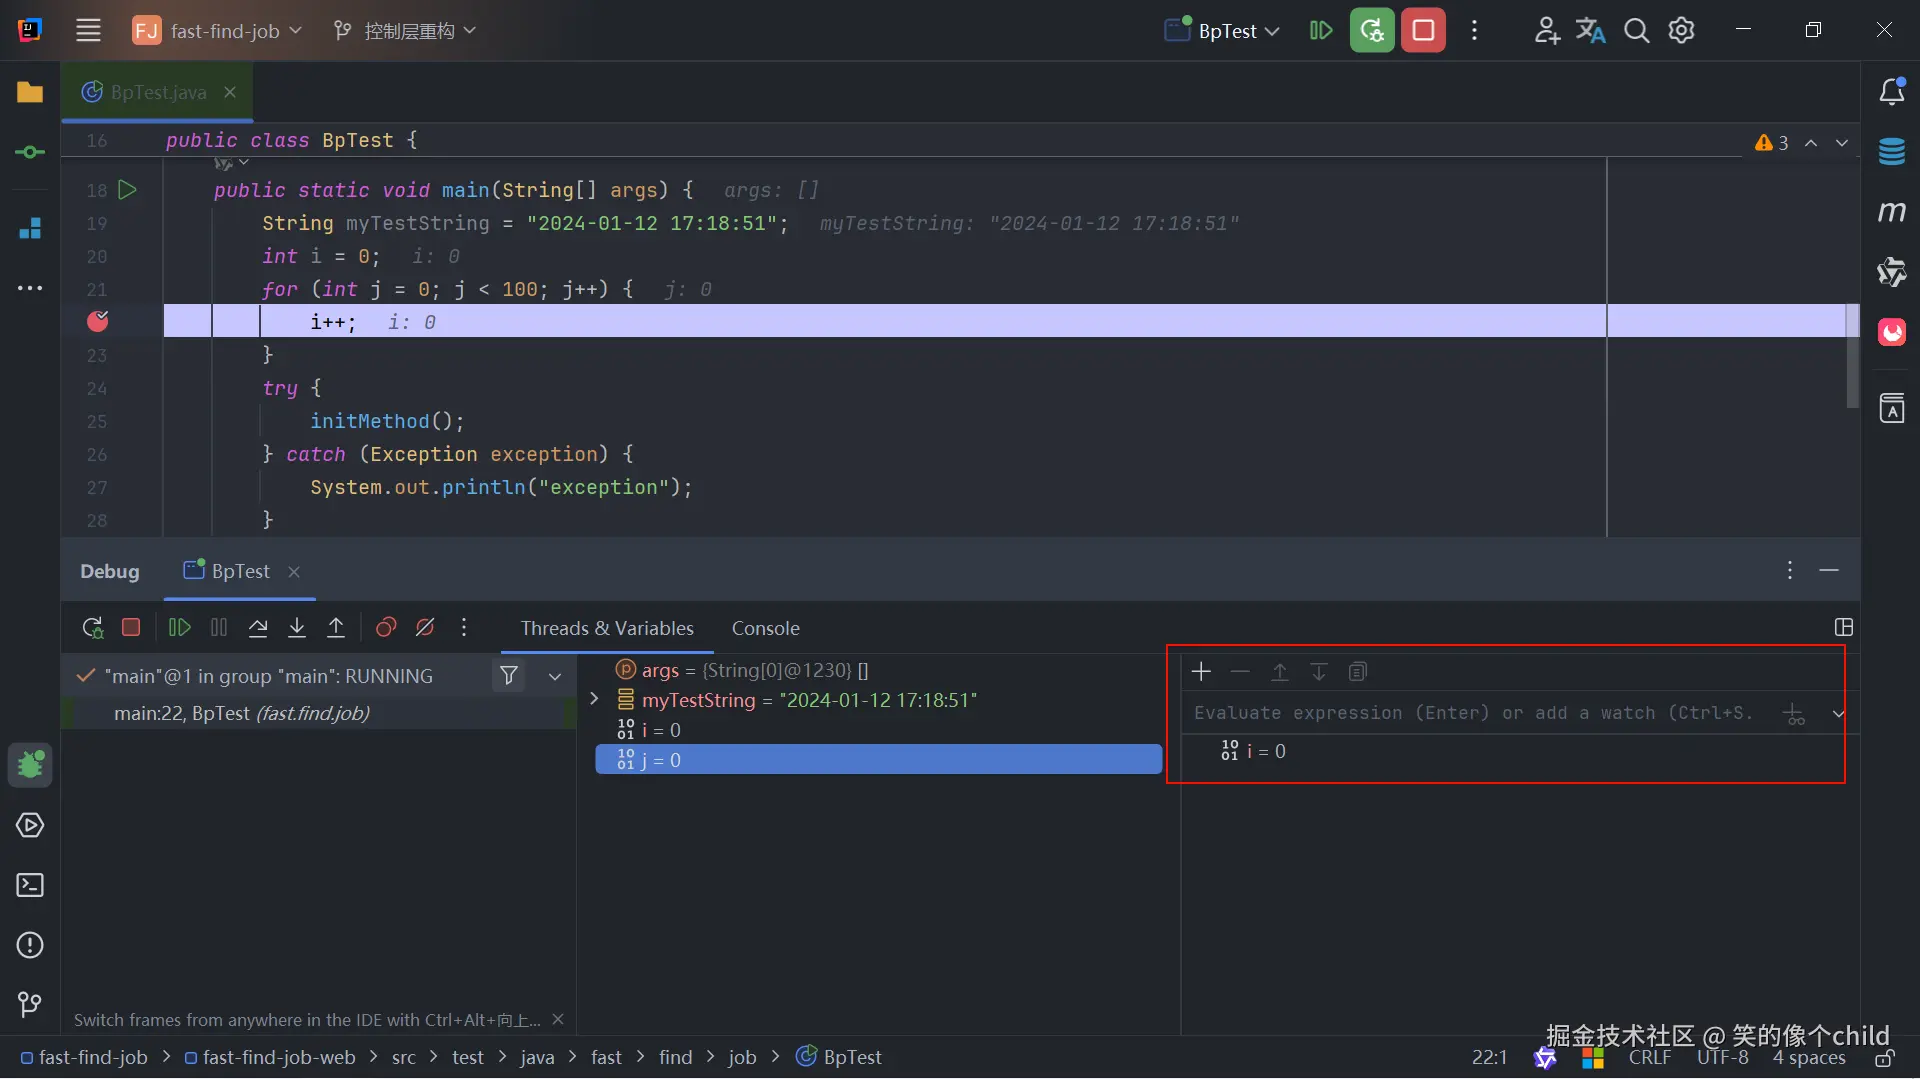Open the Services tool window
Image resolution: width=1920 pixels, height=1079 pixels.
click(x=30, y=825)
